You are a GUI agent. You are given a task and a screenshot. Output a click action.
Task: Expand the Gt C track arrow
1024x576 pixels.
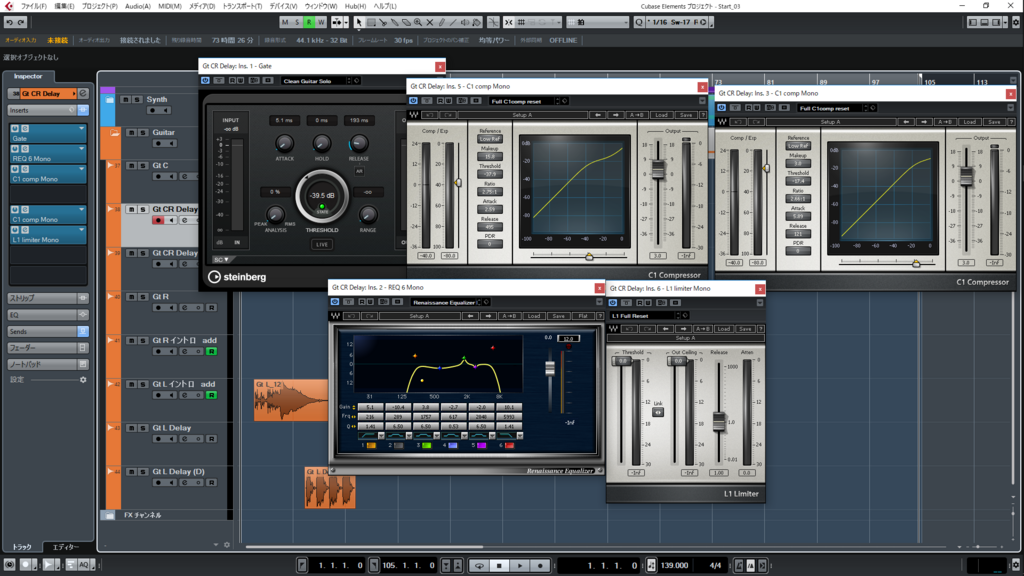pos(110,166)
